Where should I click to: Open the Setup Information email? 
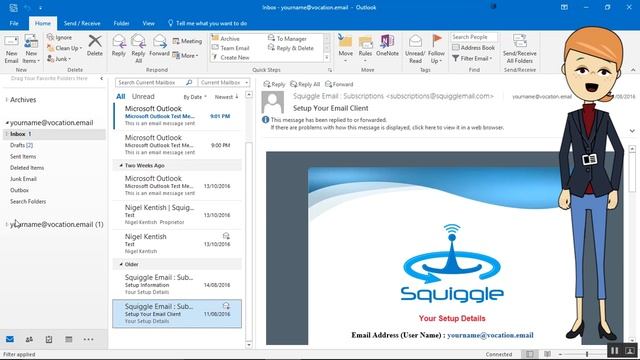tap(177, 284)
